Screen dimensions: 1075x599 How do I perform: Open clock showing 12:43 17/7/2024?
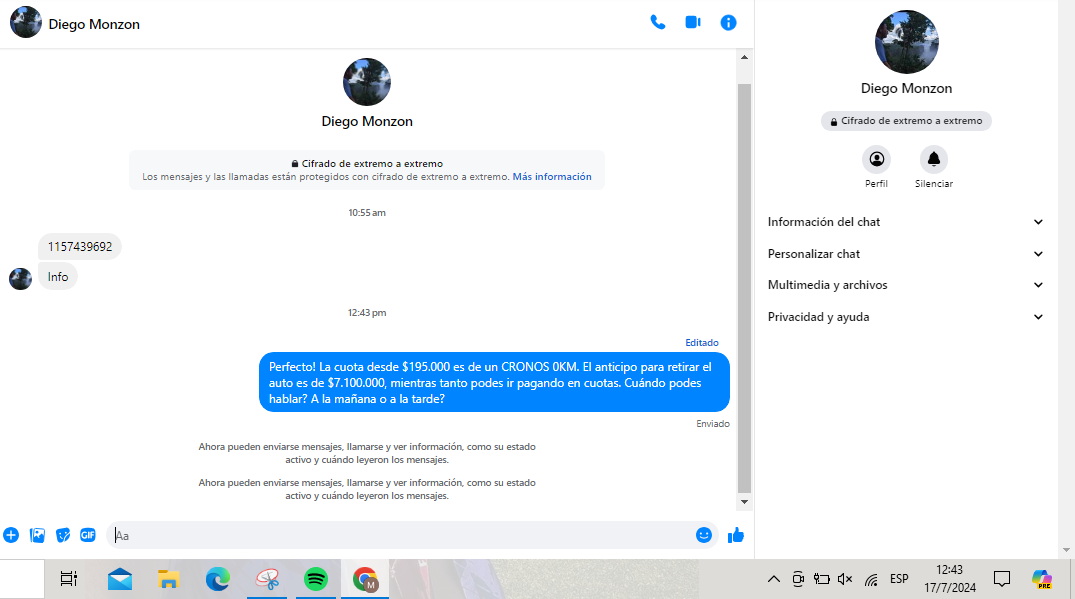pos(950,579)
